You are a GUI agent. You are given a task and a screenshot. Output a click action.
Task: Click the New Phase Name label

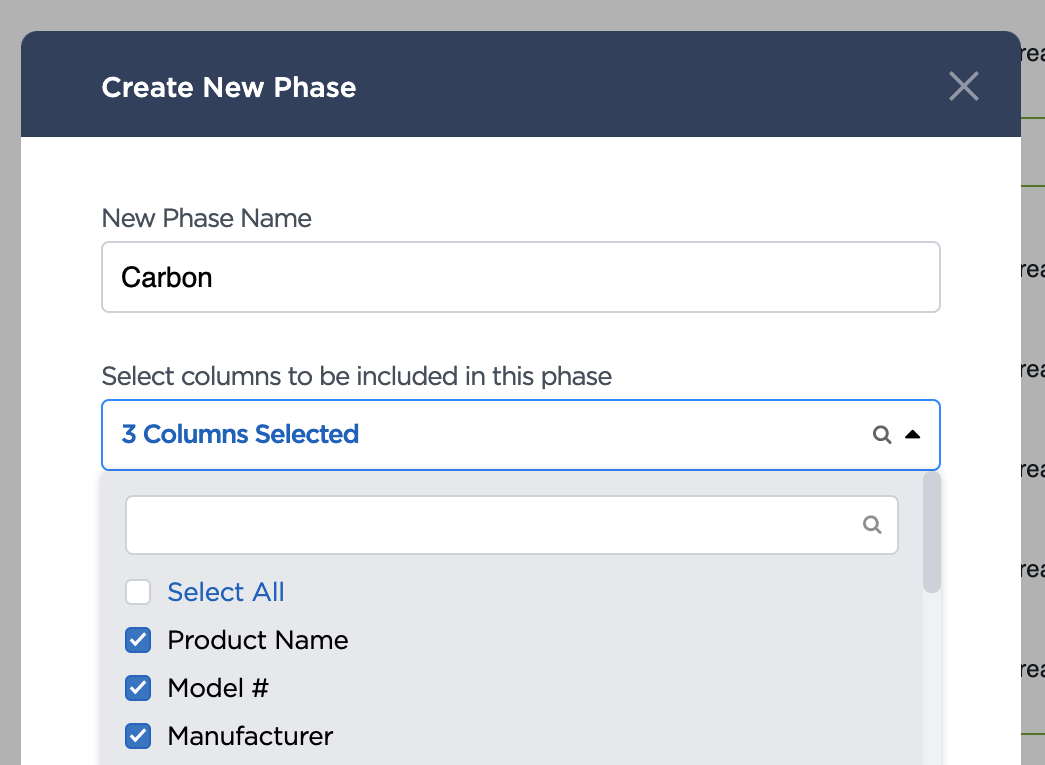[x=207, y=218]
